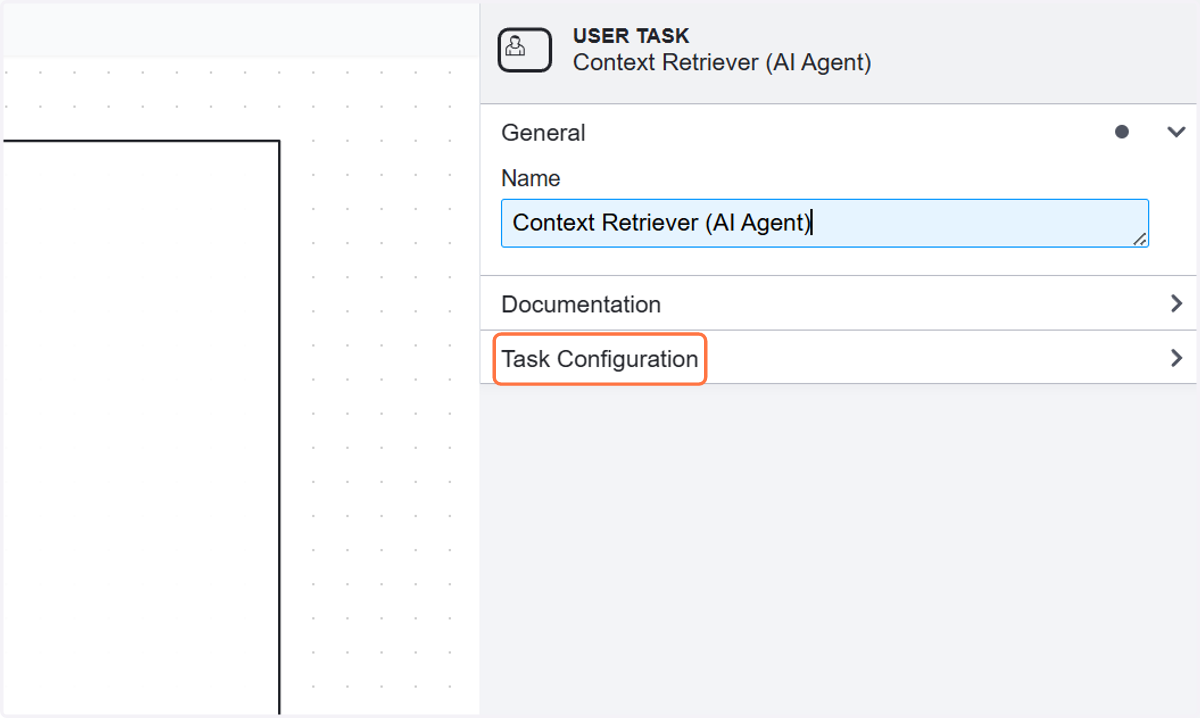Collapse the General section chevron
The width and height of the screenshot is (1200, 718).
coord(1176,132)
